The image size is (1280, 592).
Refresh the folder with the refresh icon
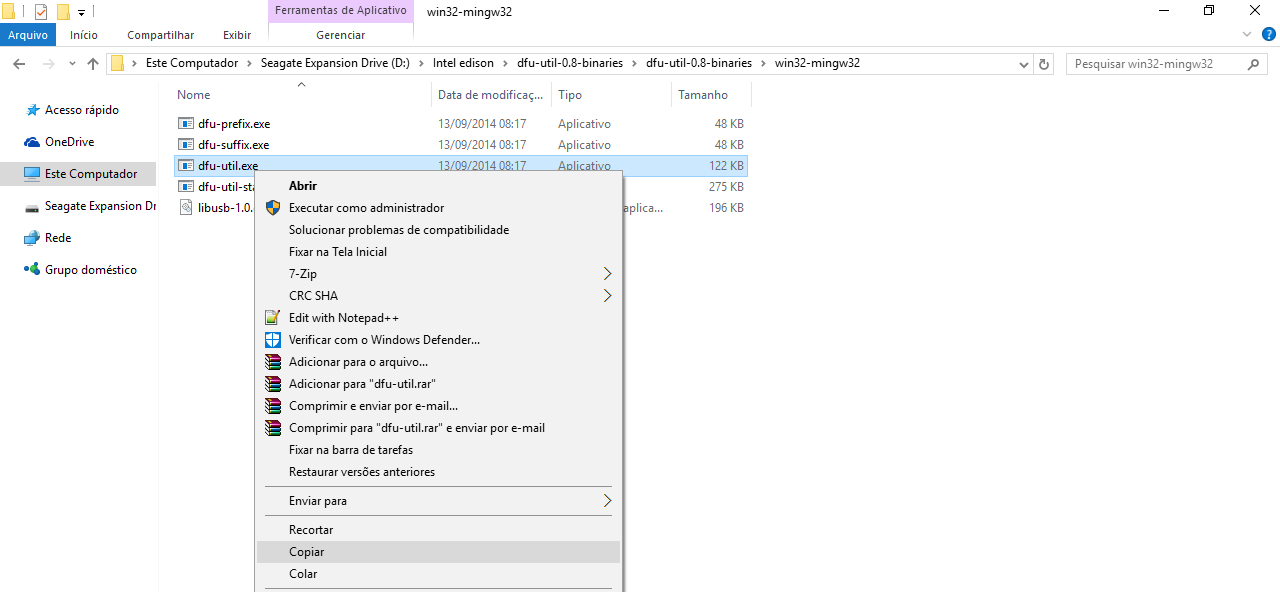1045,64
